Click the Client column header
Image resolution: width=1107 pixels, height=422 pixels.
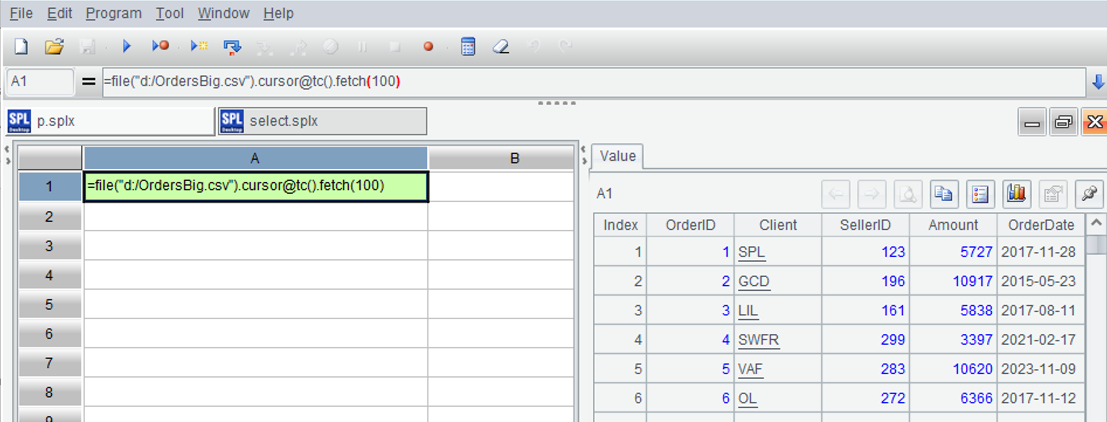778,225
